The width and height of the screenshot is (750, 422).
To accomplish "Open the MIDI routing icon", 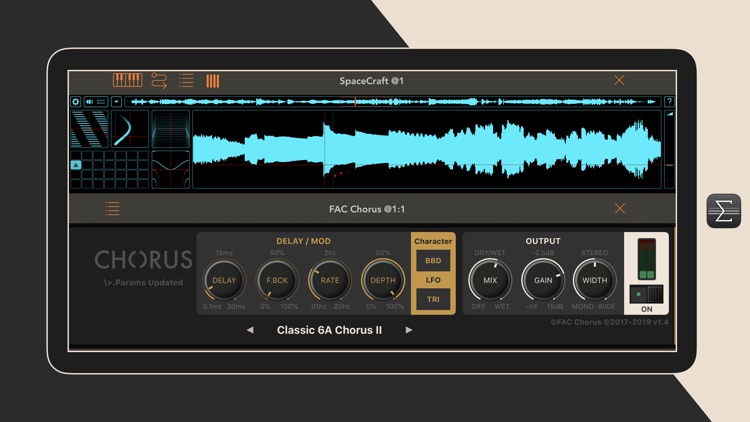I will [159, 80].
